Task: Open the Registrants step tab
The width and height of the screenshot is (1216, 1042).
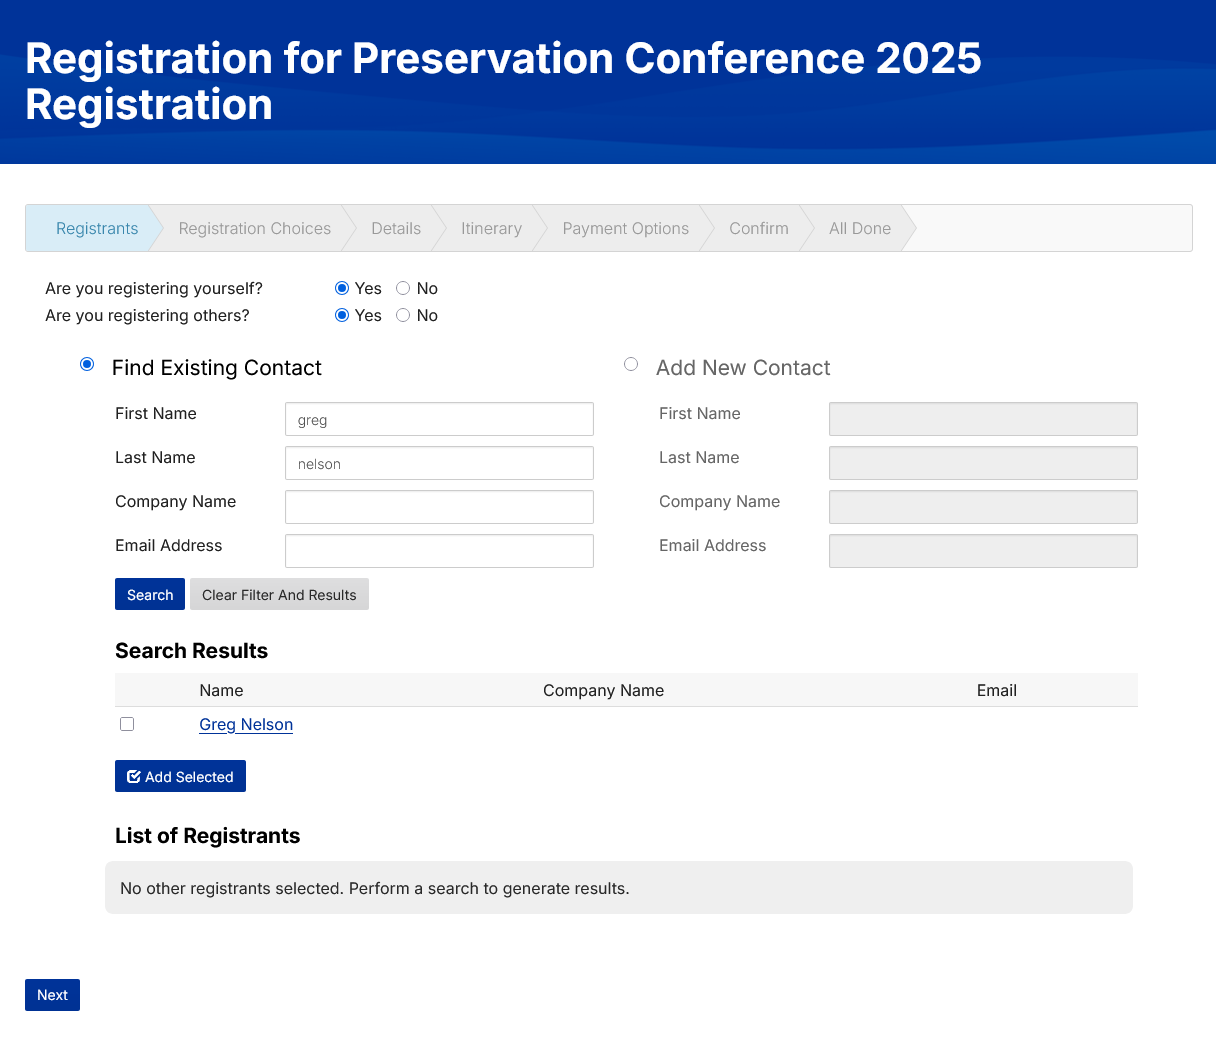Action: [97, 228]
